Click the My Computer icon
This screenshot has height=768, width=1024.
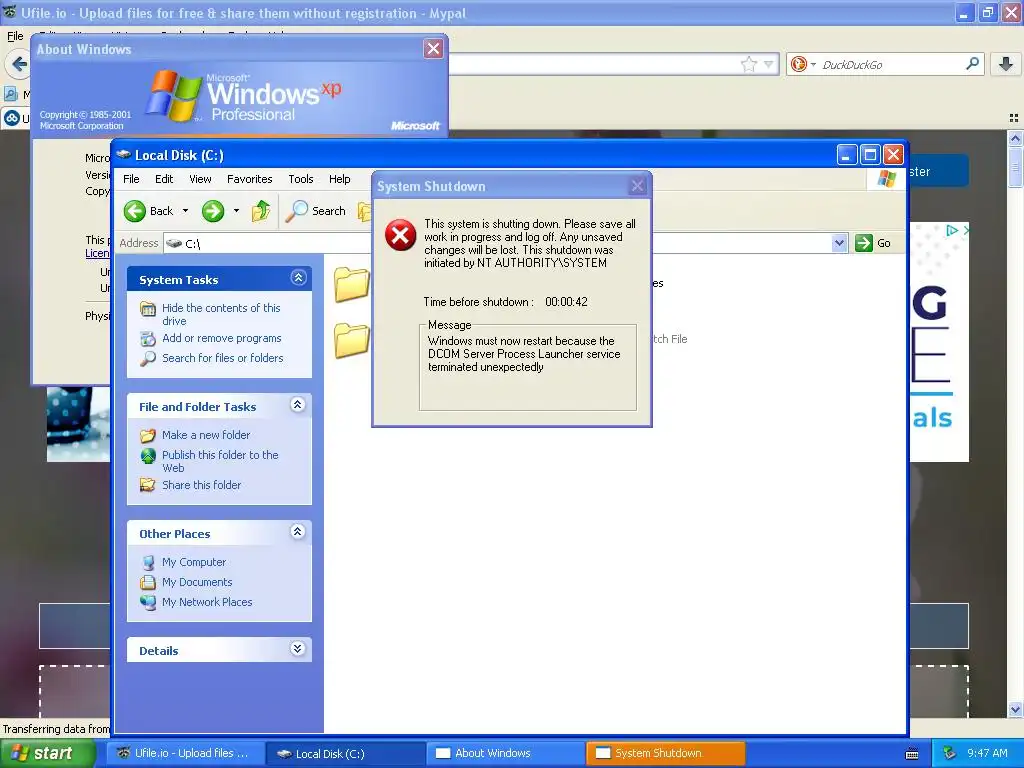[x=148, y=562]
